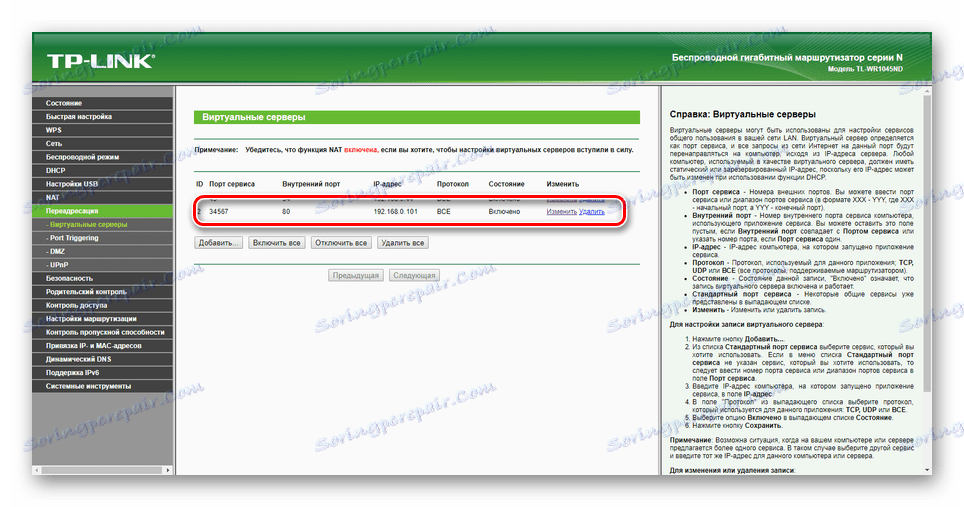Click the Изменить column header
The height and width of the screenshot is (507, 964).
563,184
